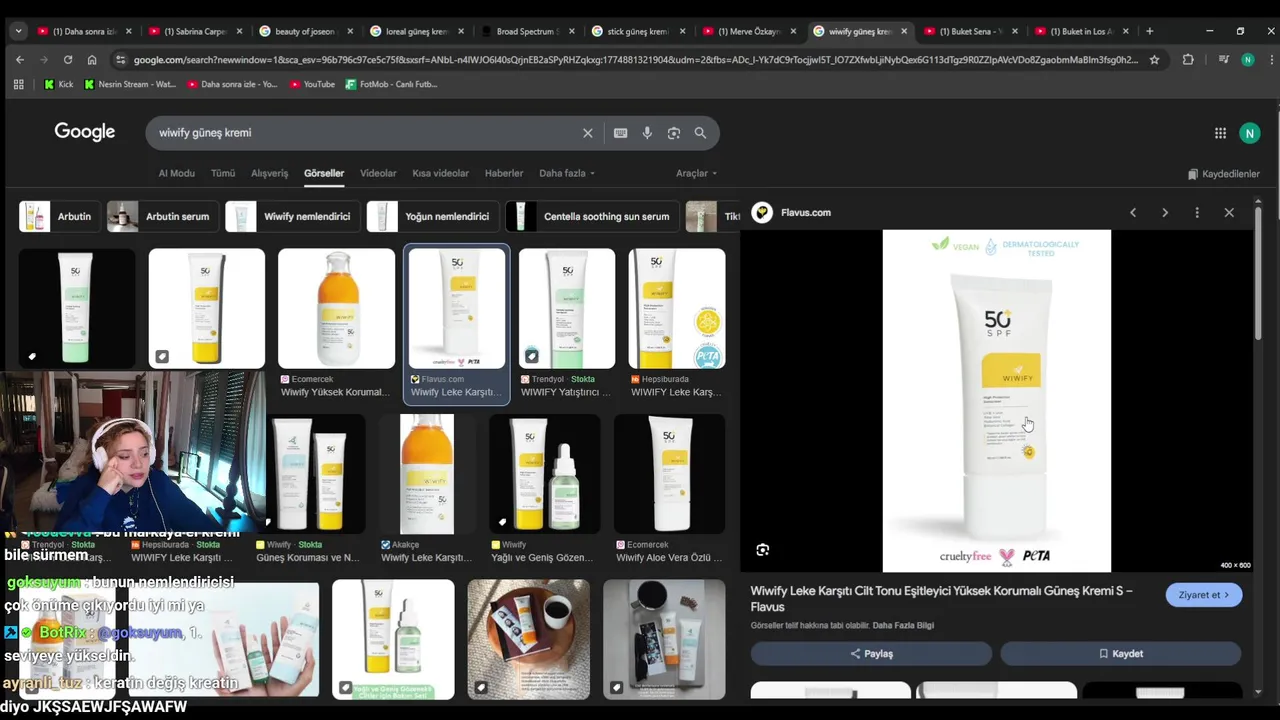1280x720 pixels.
Task: Open the on-screen keyboard input tool
Action: pos(620,133)
